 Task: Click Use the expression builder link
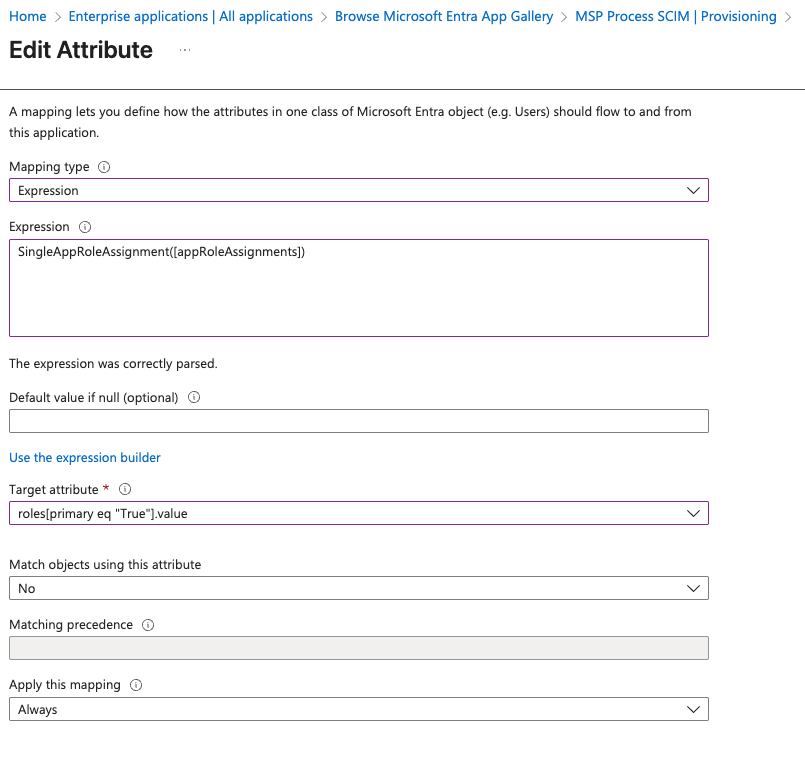point(85,457)
